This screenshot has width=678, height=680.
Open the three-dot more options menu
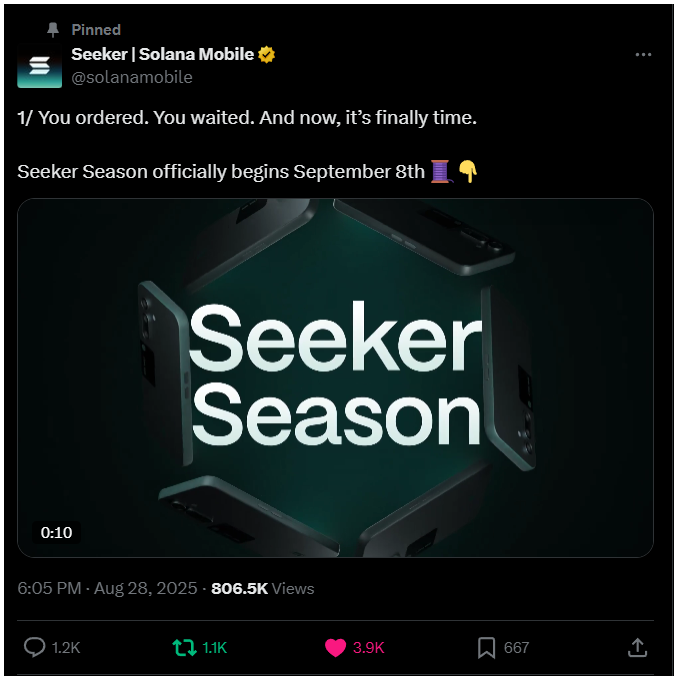tap(643, 55)
